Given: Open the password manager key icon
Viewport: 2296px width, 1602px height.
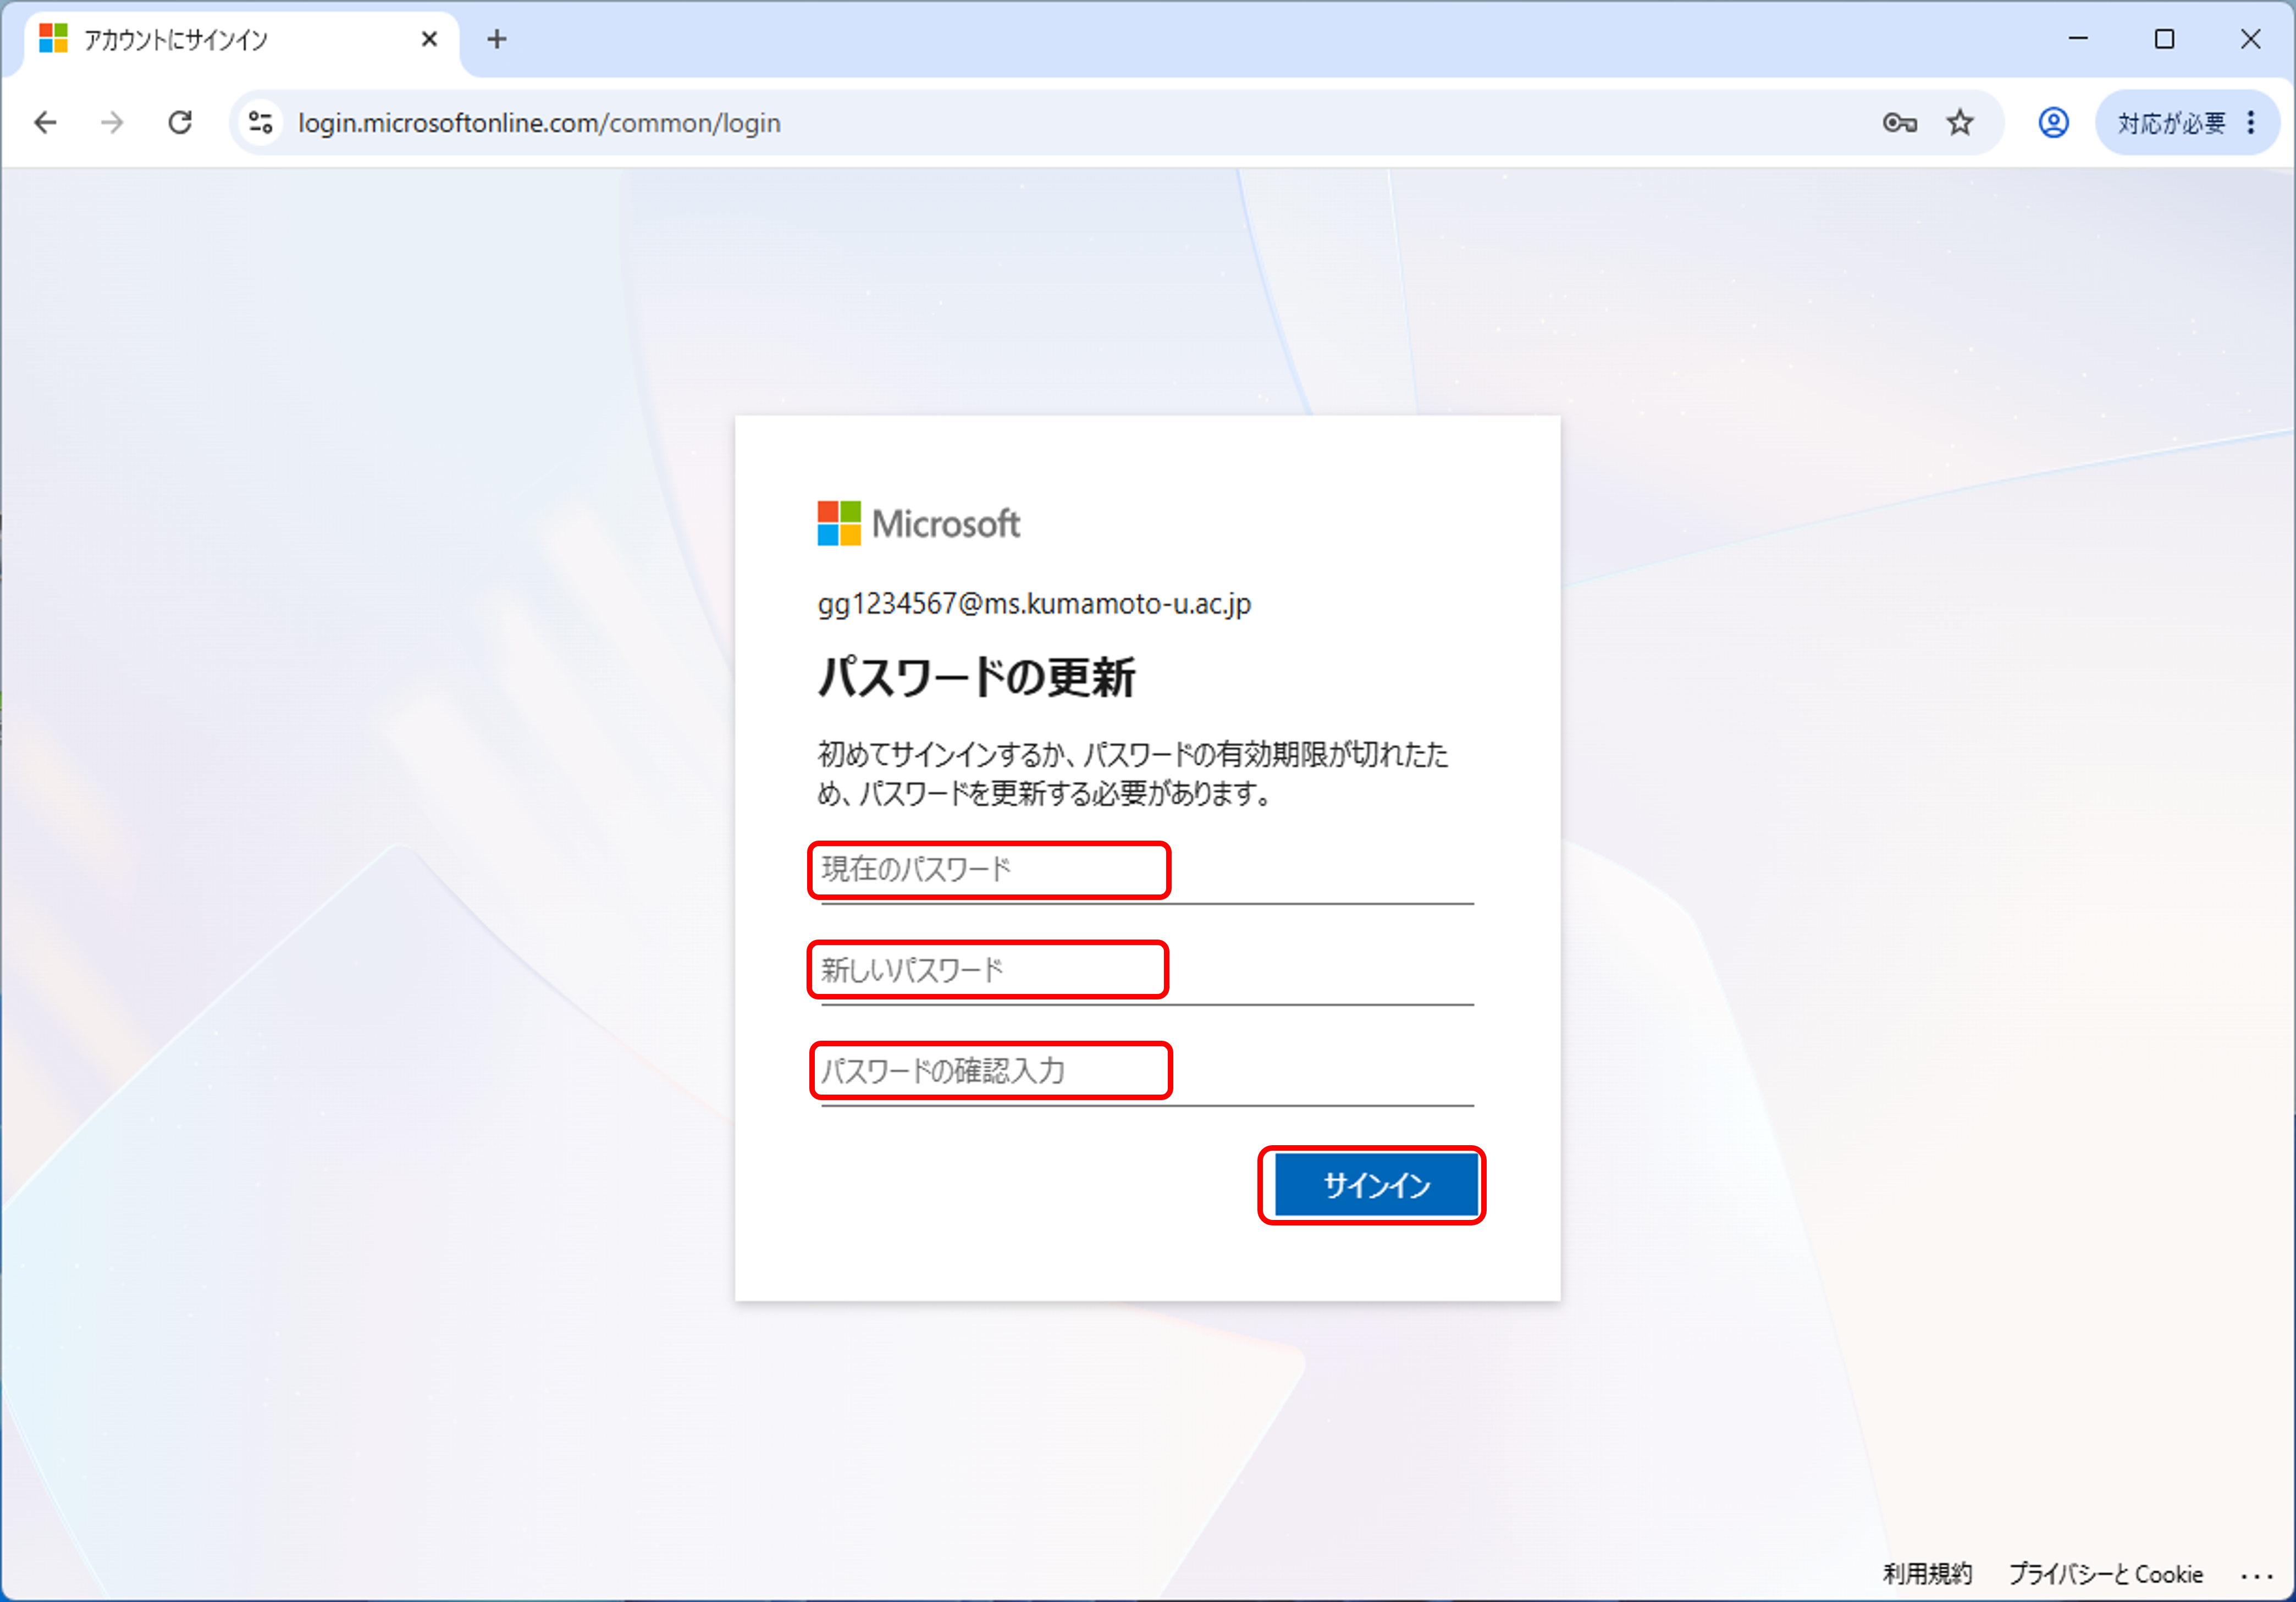Looking at the screenshot, I should coord(1899,123).
